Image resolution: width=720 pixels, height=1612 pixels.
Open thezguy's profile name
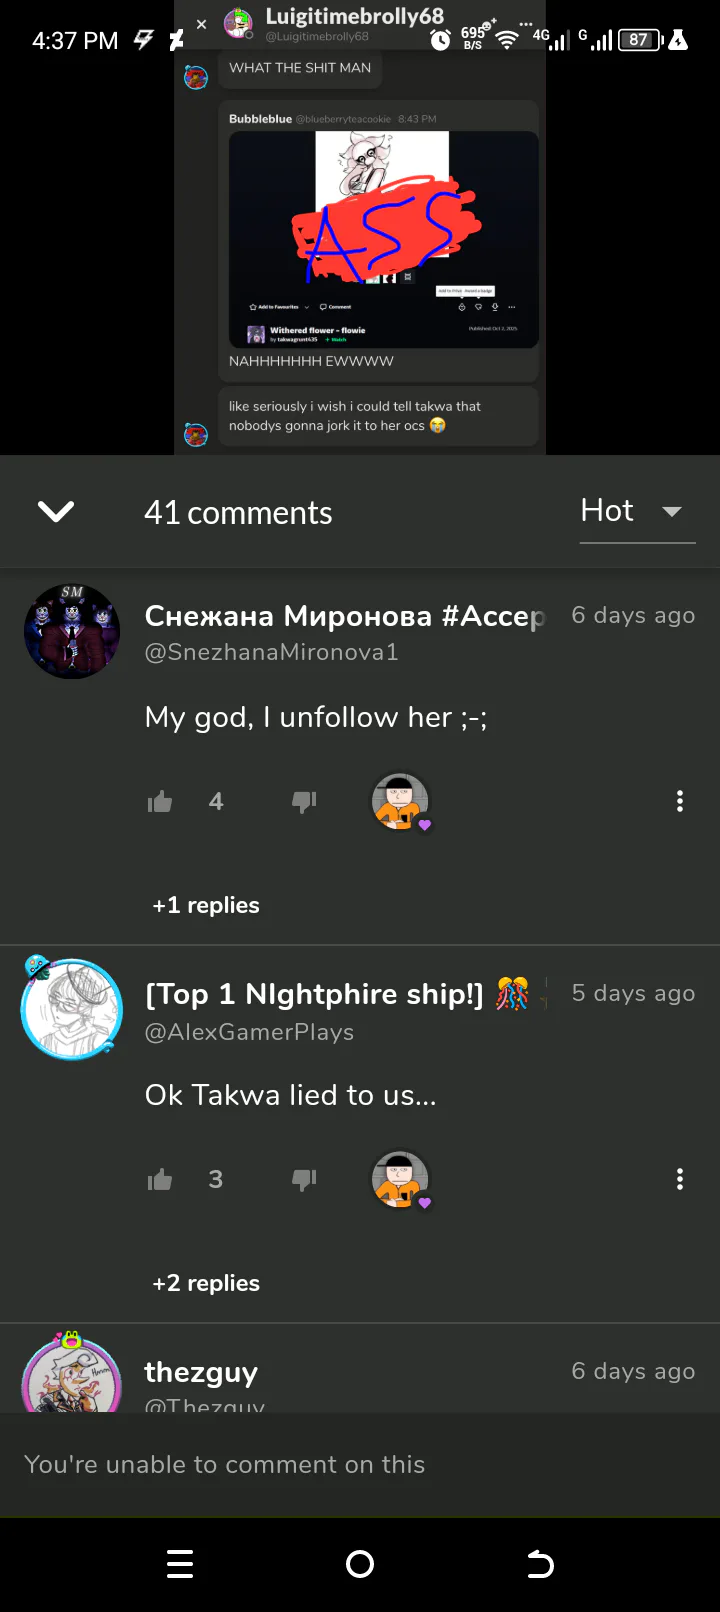coord(201,1371)
